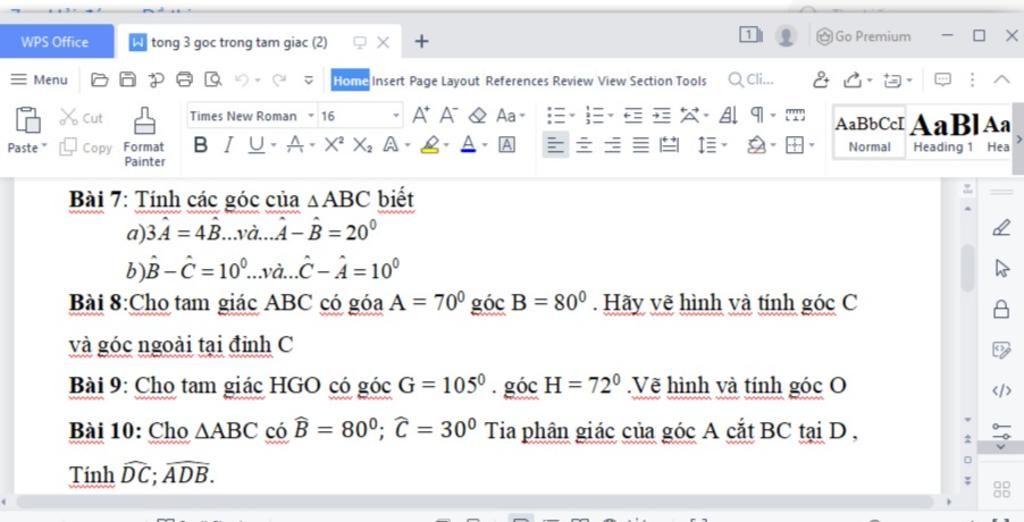The height and width of the screenshot is (522, 1024).
Task: Increase paragraph indent
Action: point(661,116)
